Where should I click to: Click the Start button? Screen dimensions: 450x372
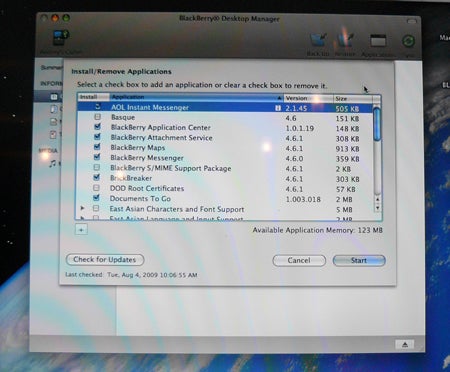pyautogui.click(x=359, y=261)
